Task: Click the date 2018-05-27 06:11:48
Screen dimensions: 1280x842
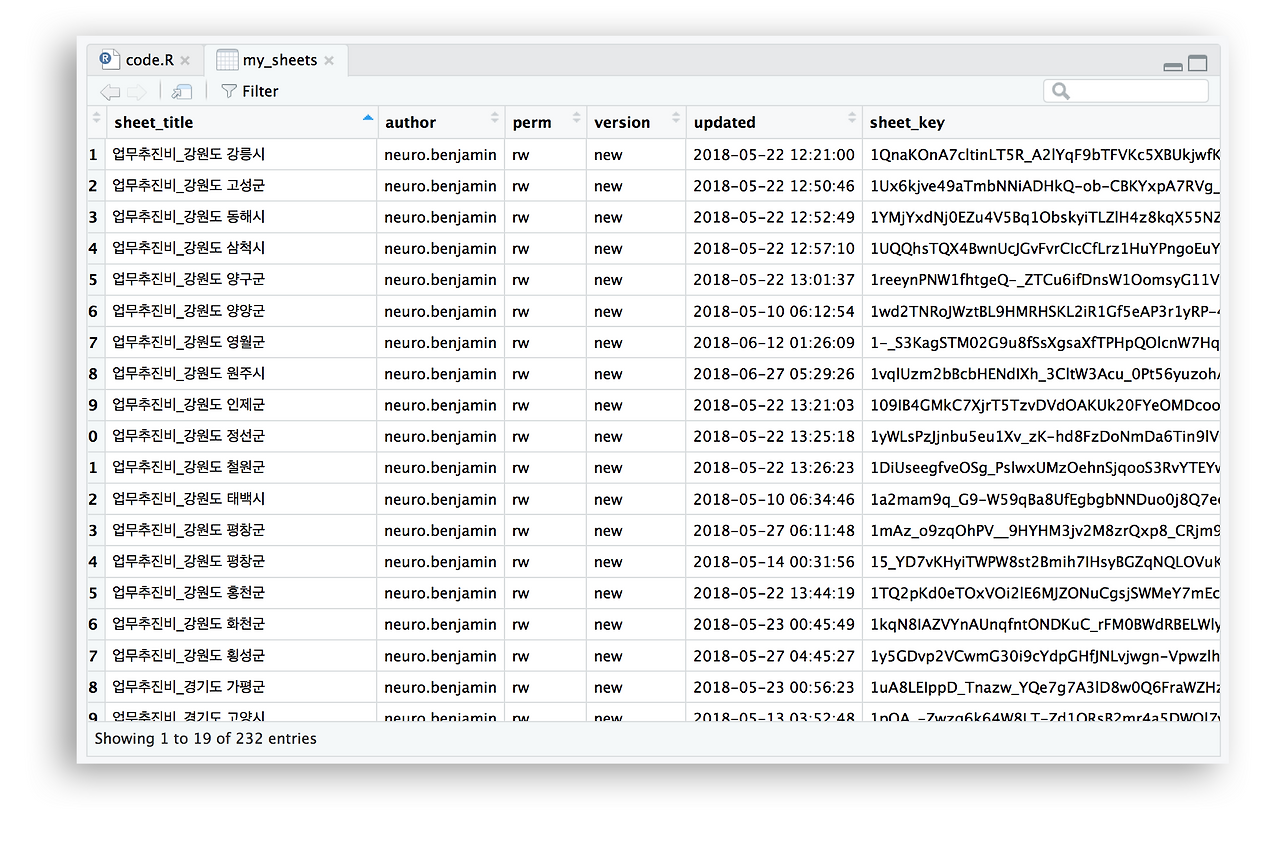Action: (x=774, y=530)
